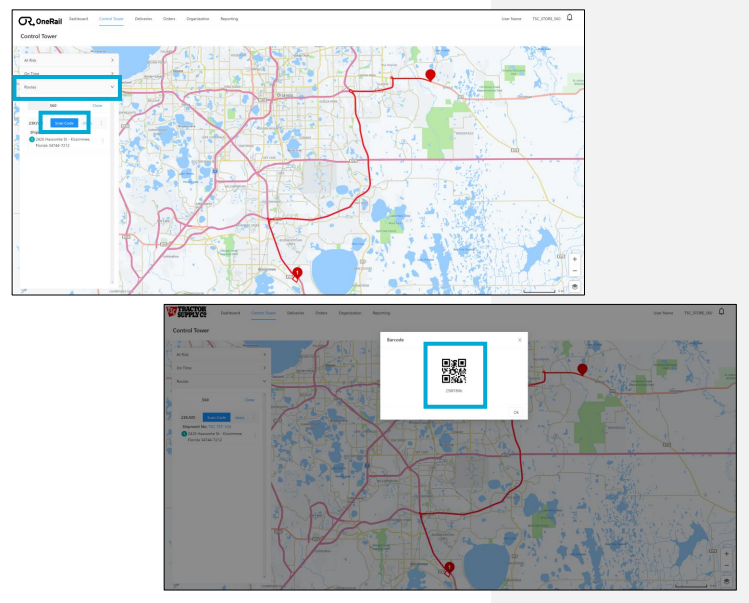Click the Barcode dialog title
This screenshot has width=749, height=603.
(x=395, y=340)
